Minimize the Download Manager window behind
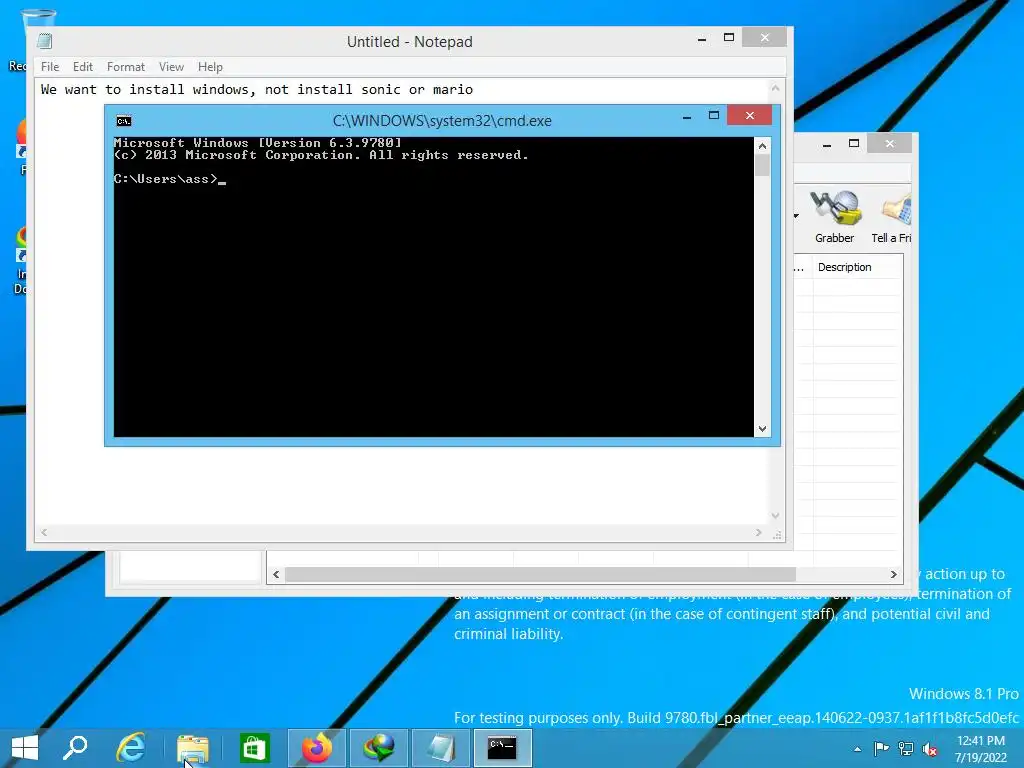Screen dimensions: 1024x768 click(x=827, y=145)
